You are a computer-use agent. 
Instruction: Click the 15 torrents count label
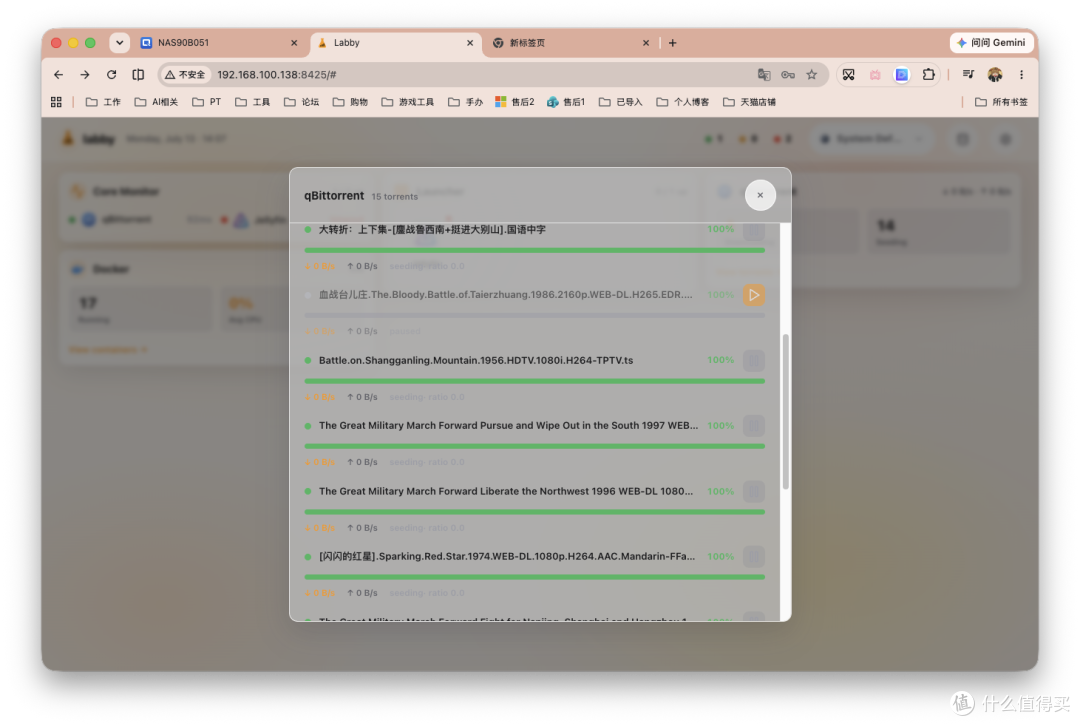[x=395, y=197]
